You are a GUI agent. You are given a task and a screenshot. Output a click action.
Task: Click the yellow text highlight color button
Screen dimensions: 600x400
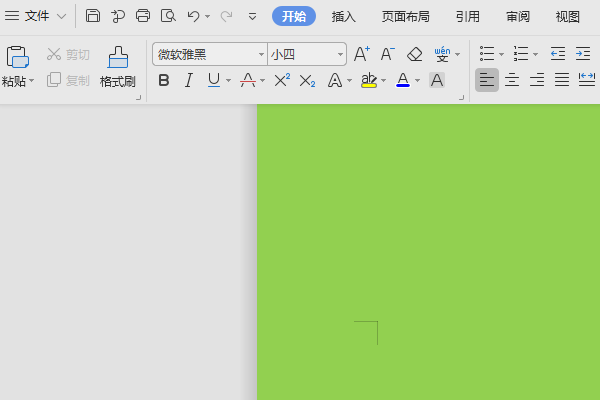pos(369,80)
